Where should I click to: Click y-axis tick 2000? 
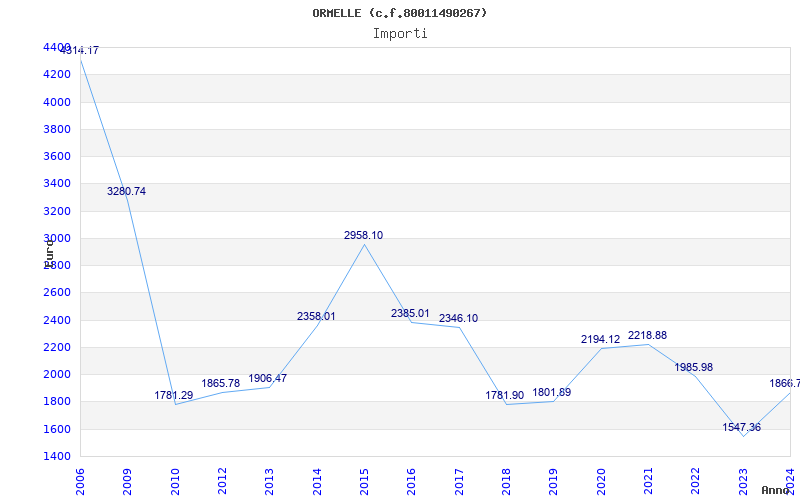point(57,374)
